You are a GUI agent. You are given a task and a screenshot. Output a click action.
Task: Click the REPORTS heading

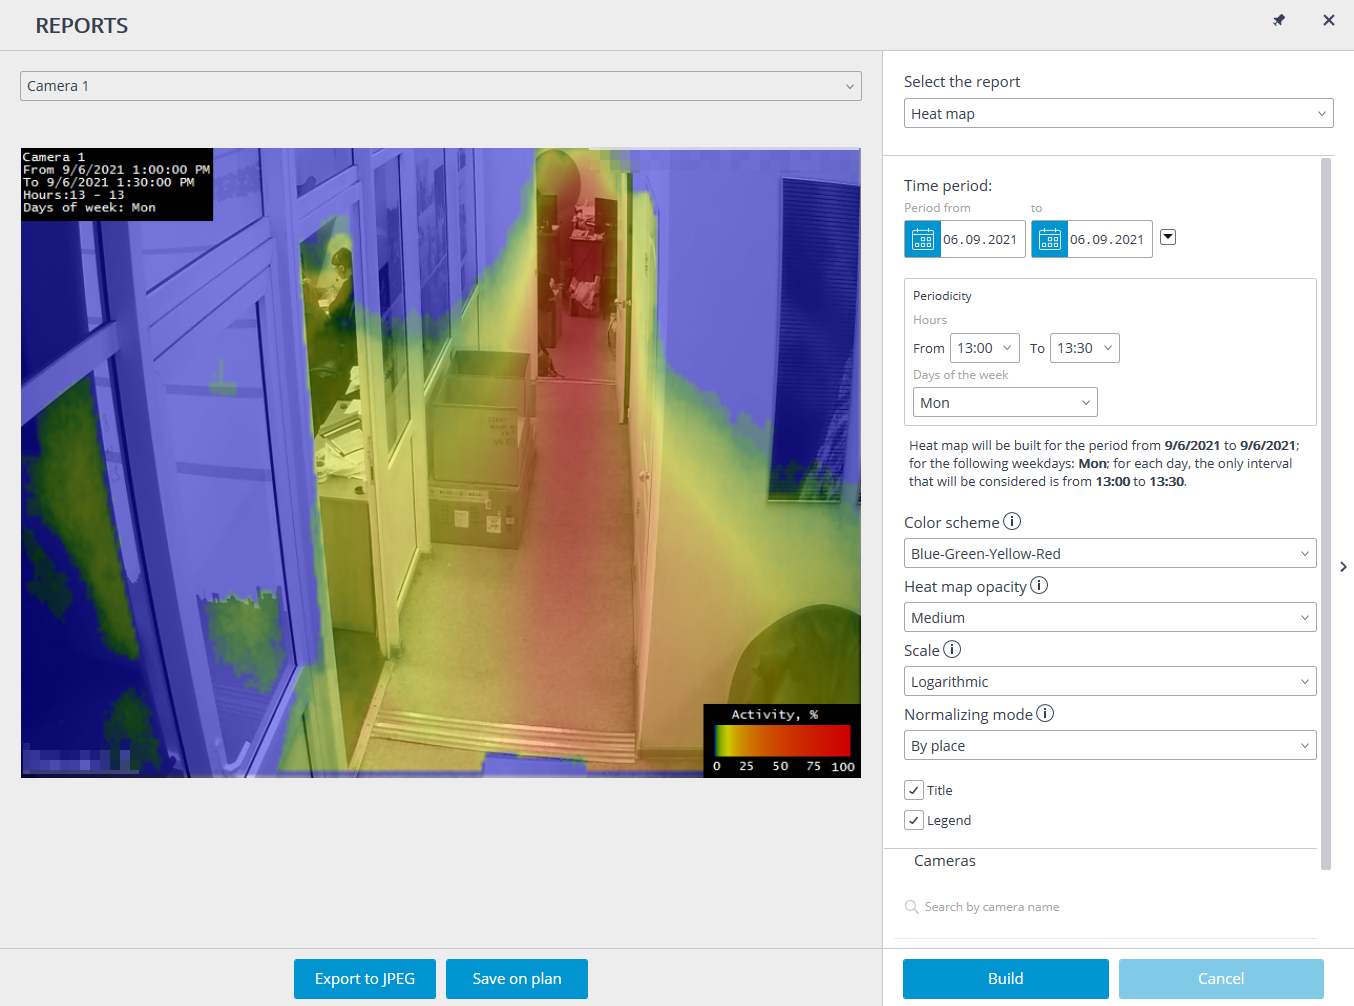click(x=82, y=26)
